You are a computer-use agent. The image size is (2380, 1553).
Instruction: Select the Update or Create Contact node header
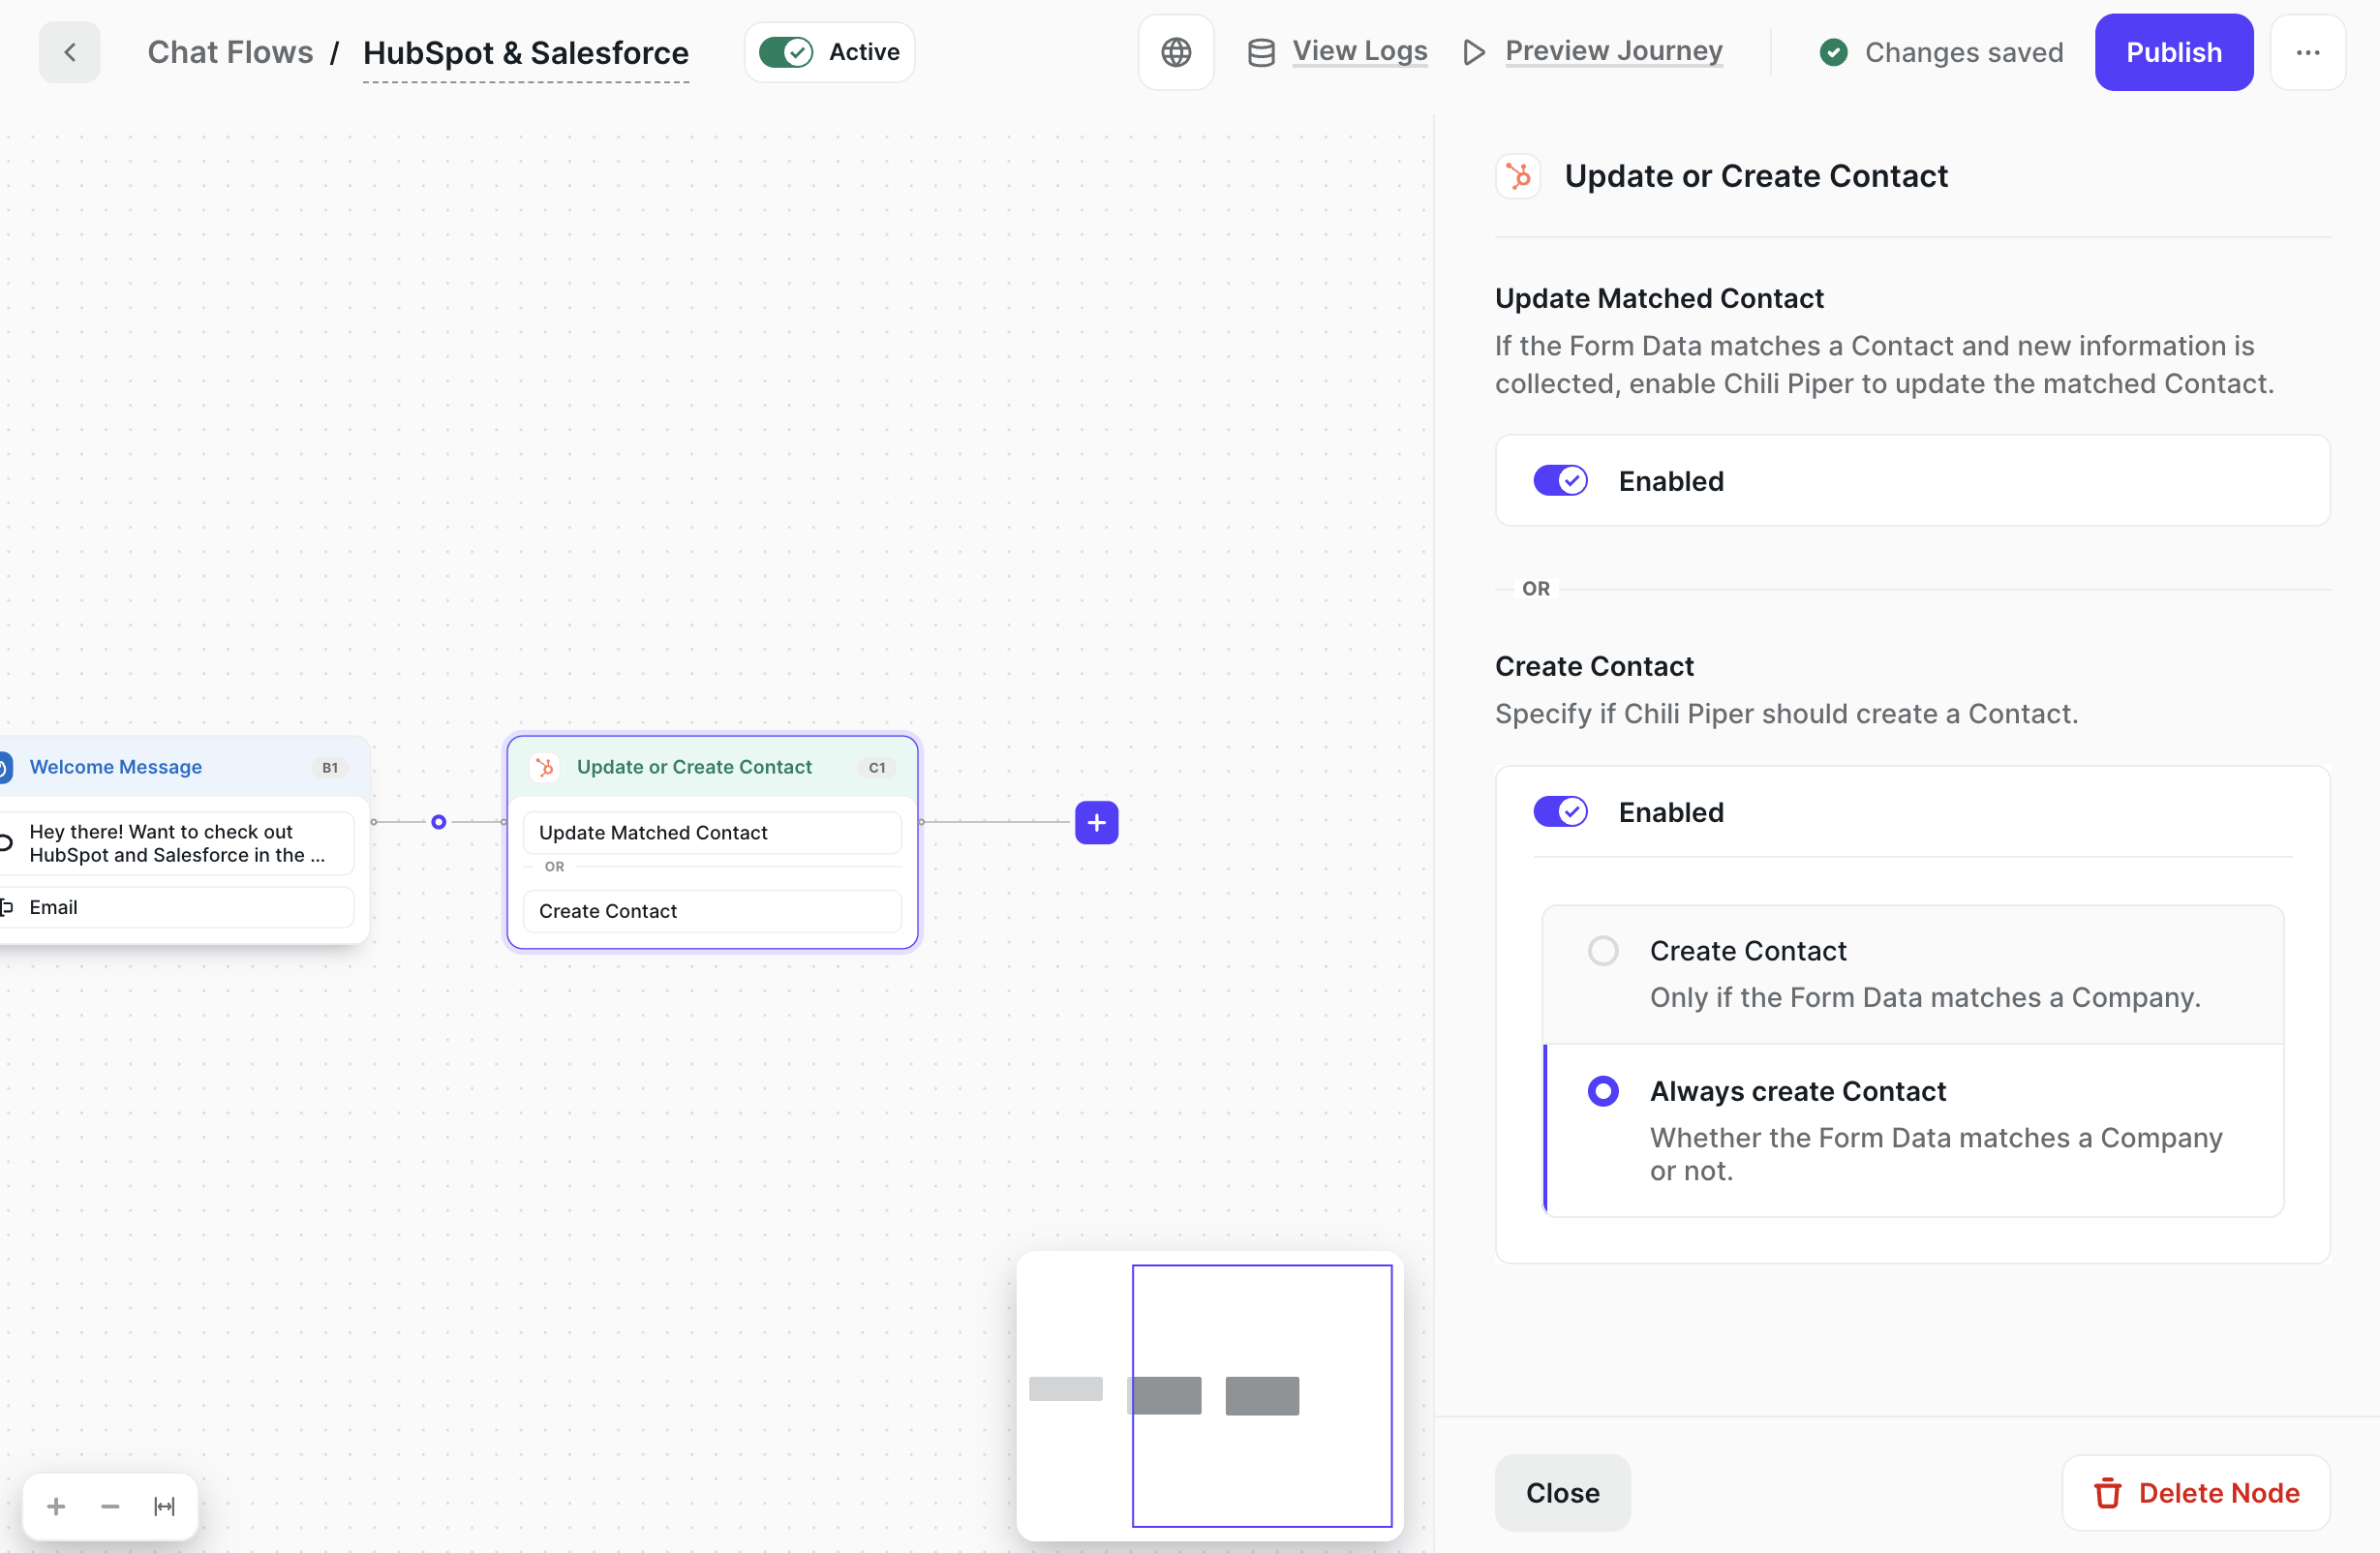pyautogui.click(x=712, y=767)
